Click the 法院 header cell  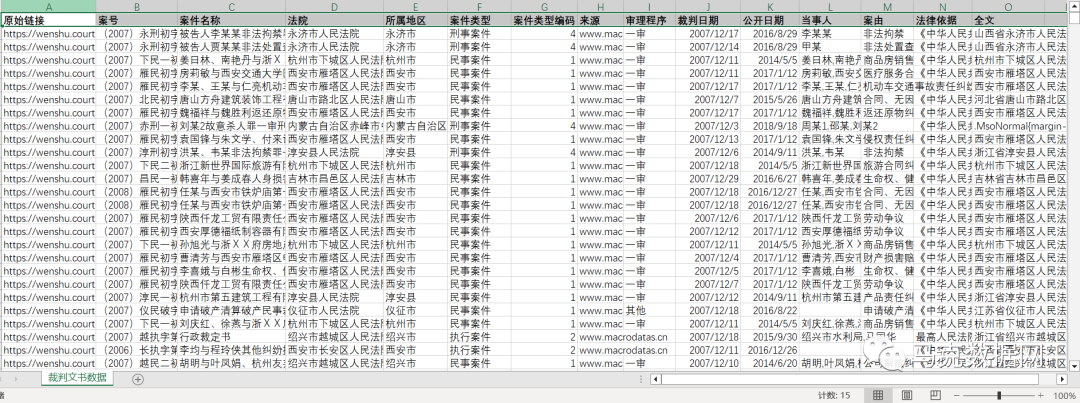tap(334, 20)
